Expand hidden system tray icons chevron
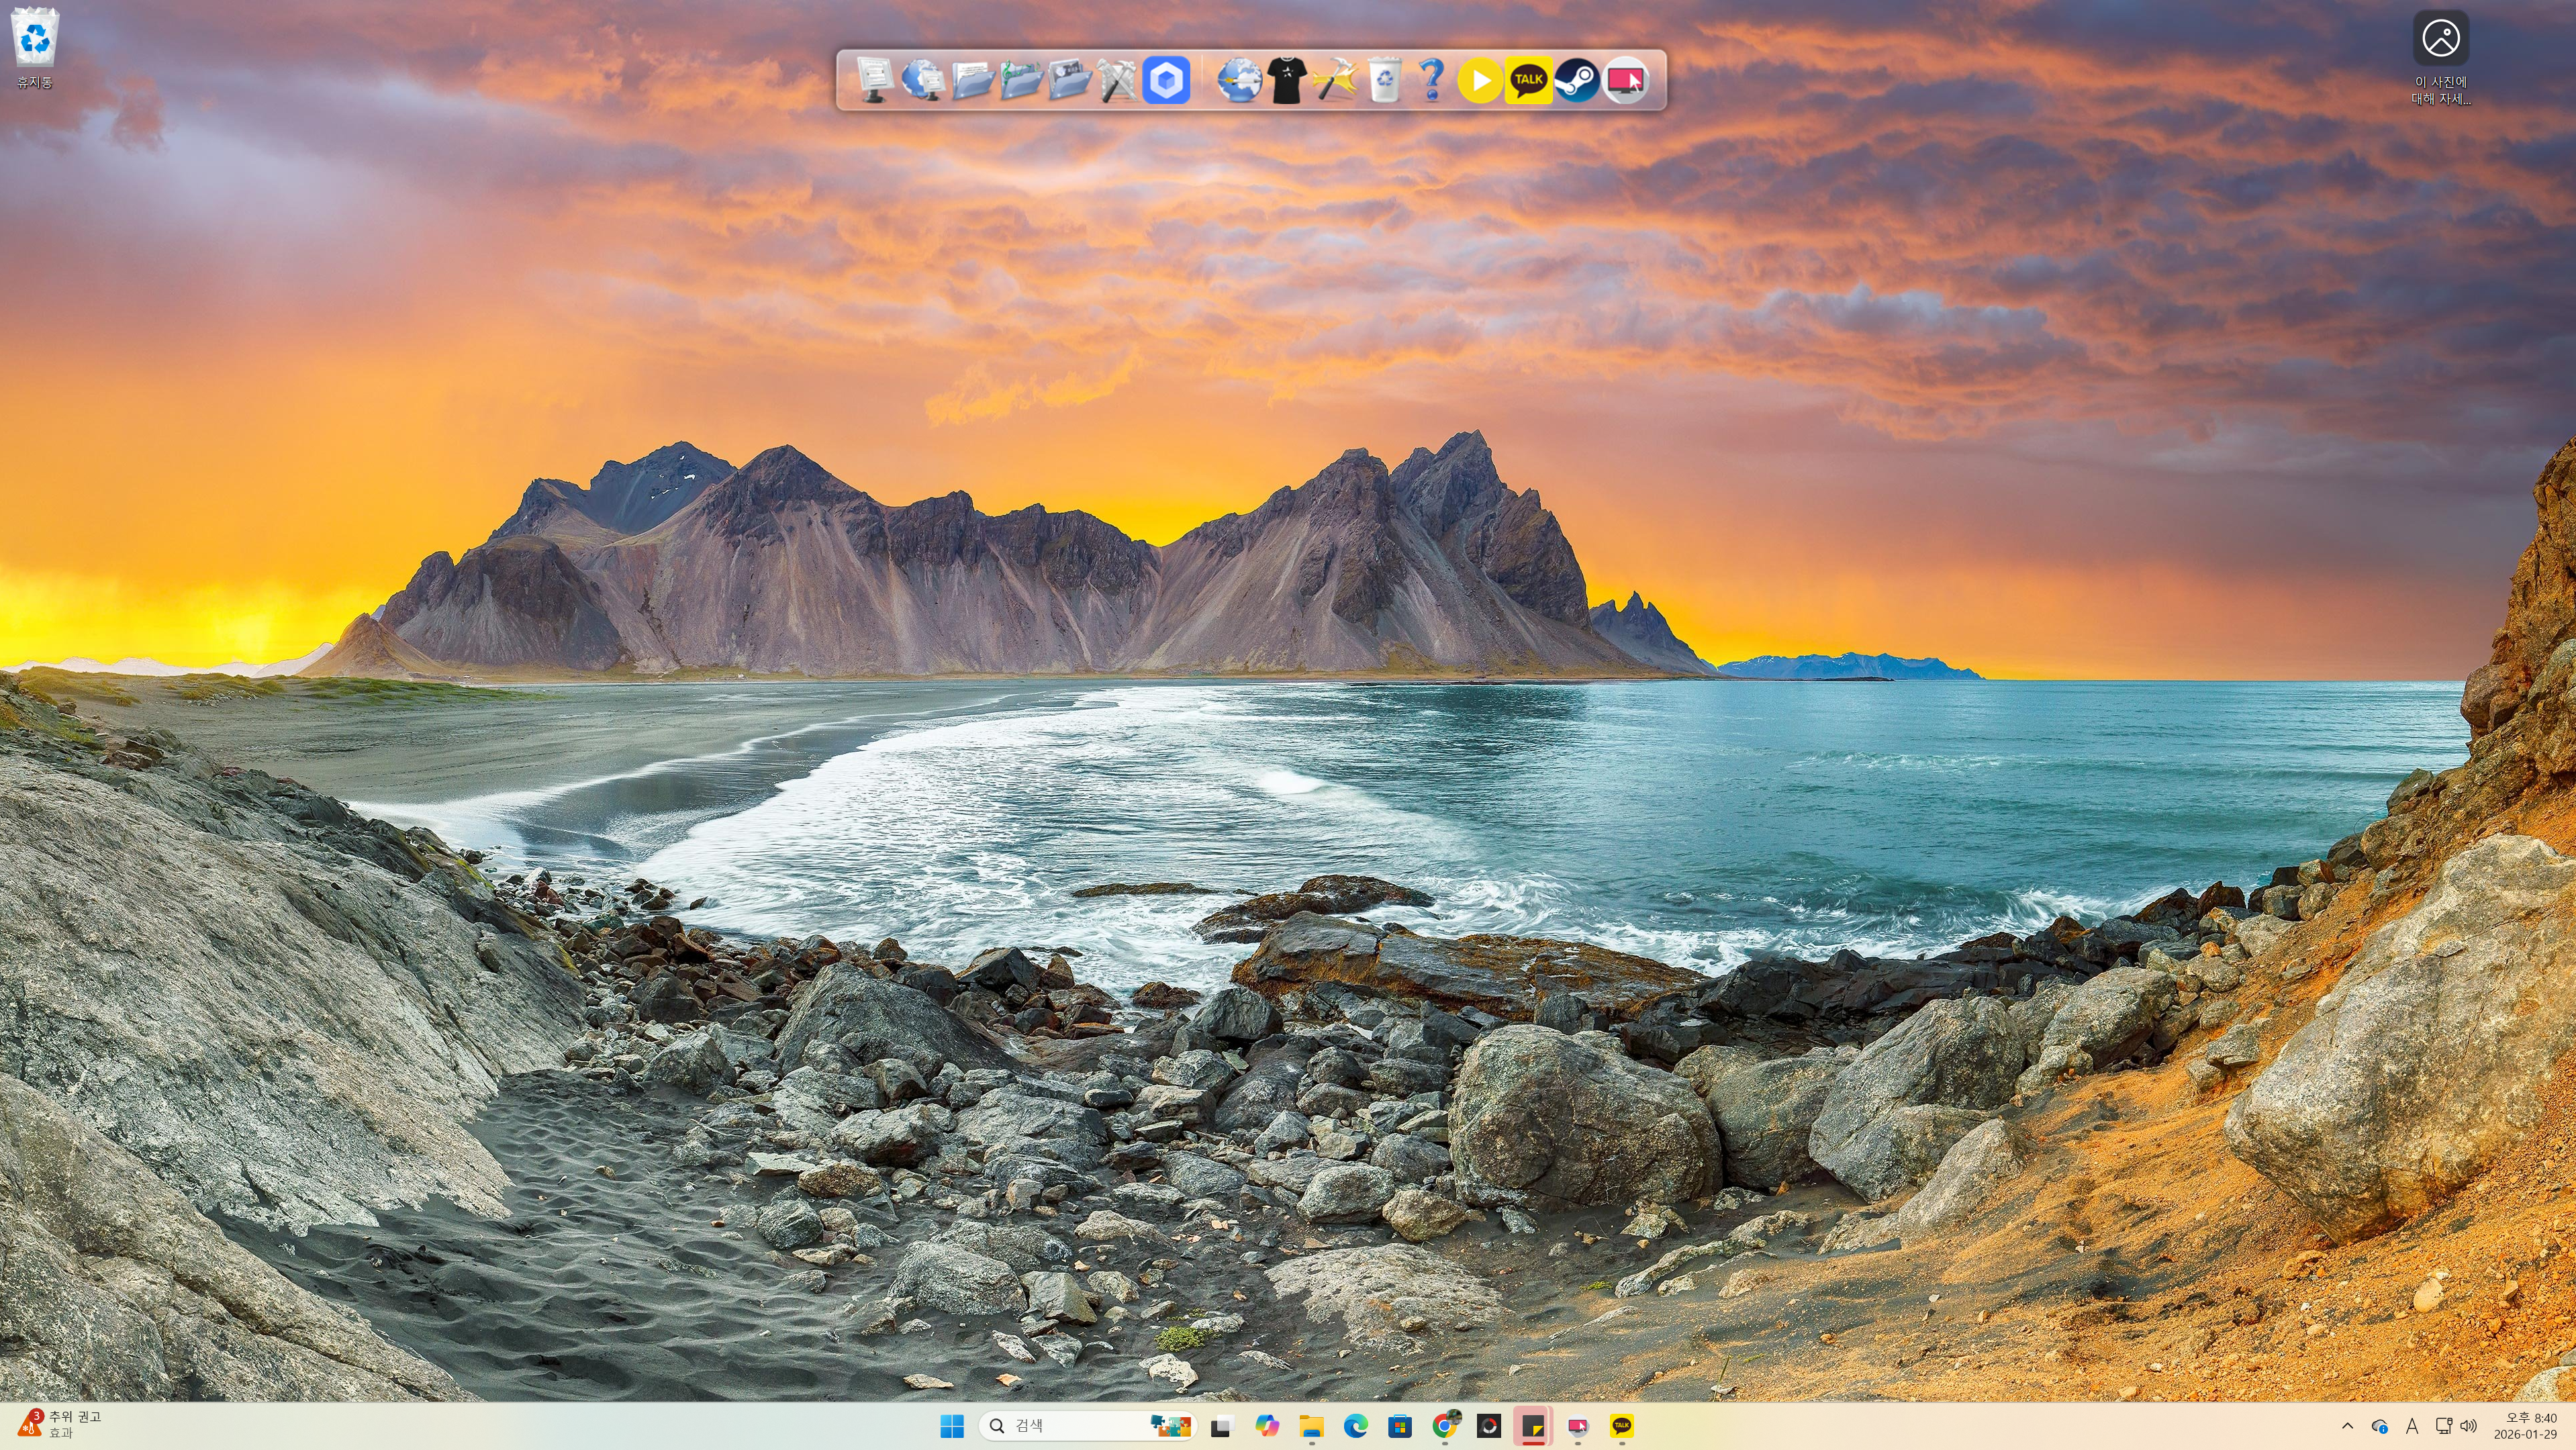The height and width of the screenshot is (1450, 2576). click(2347, 1426)
